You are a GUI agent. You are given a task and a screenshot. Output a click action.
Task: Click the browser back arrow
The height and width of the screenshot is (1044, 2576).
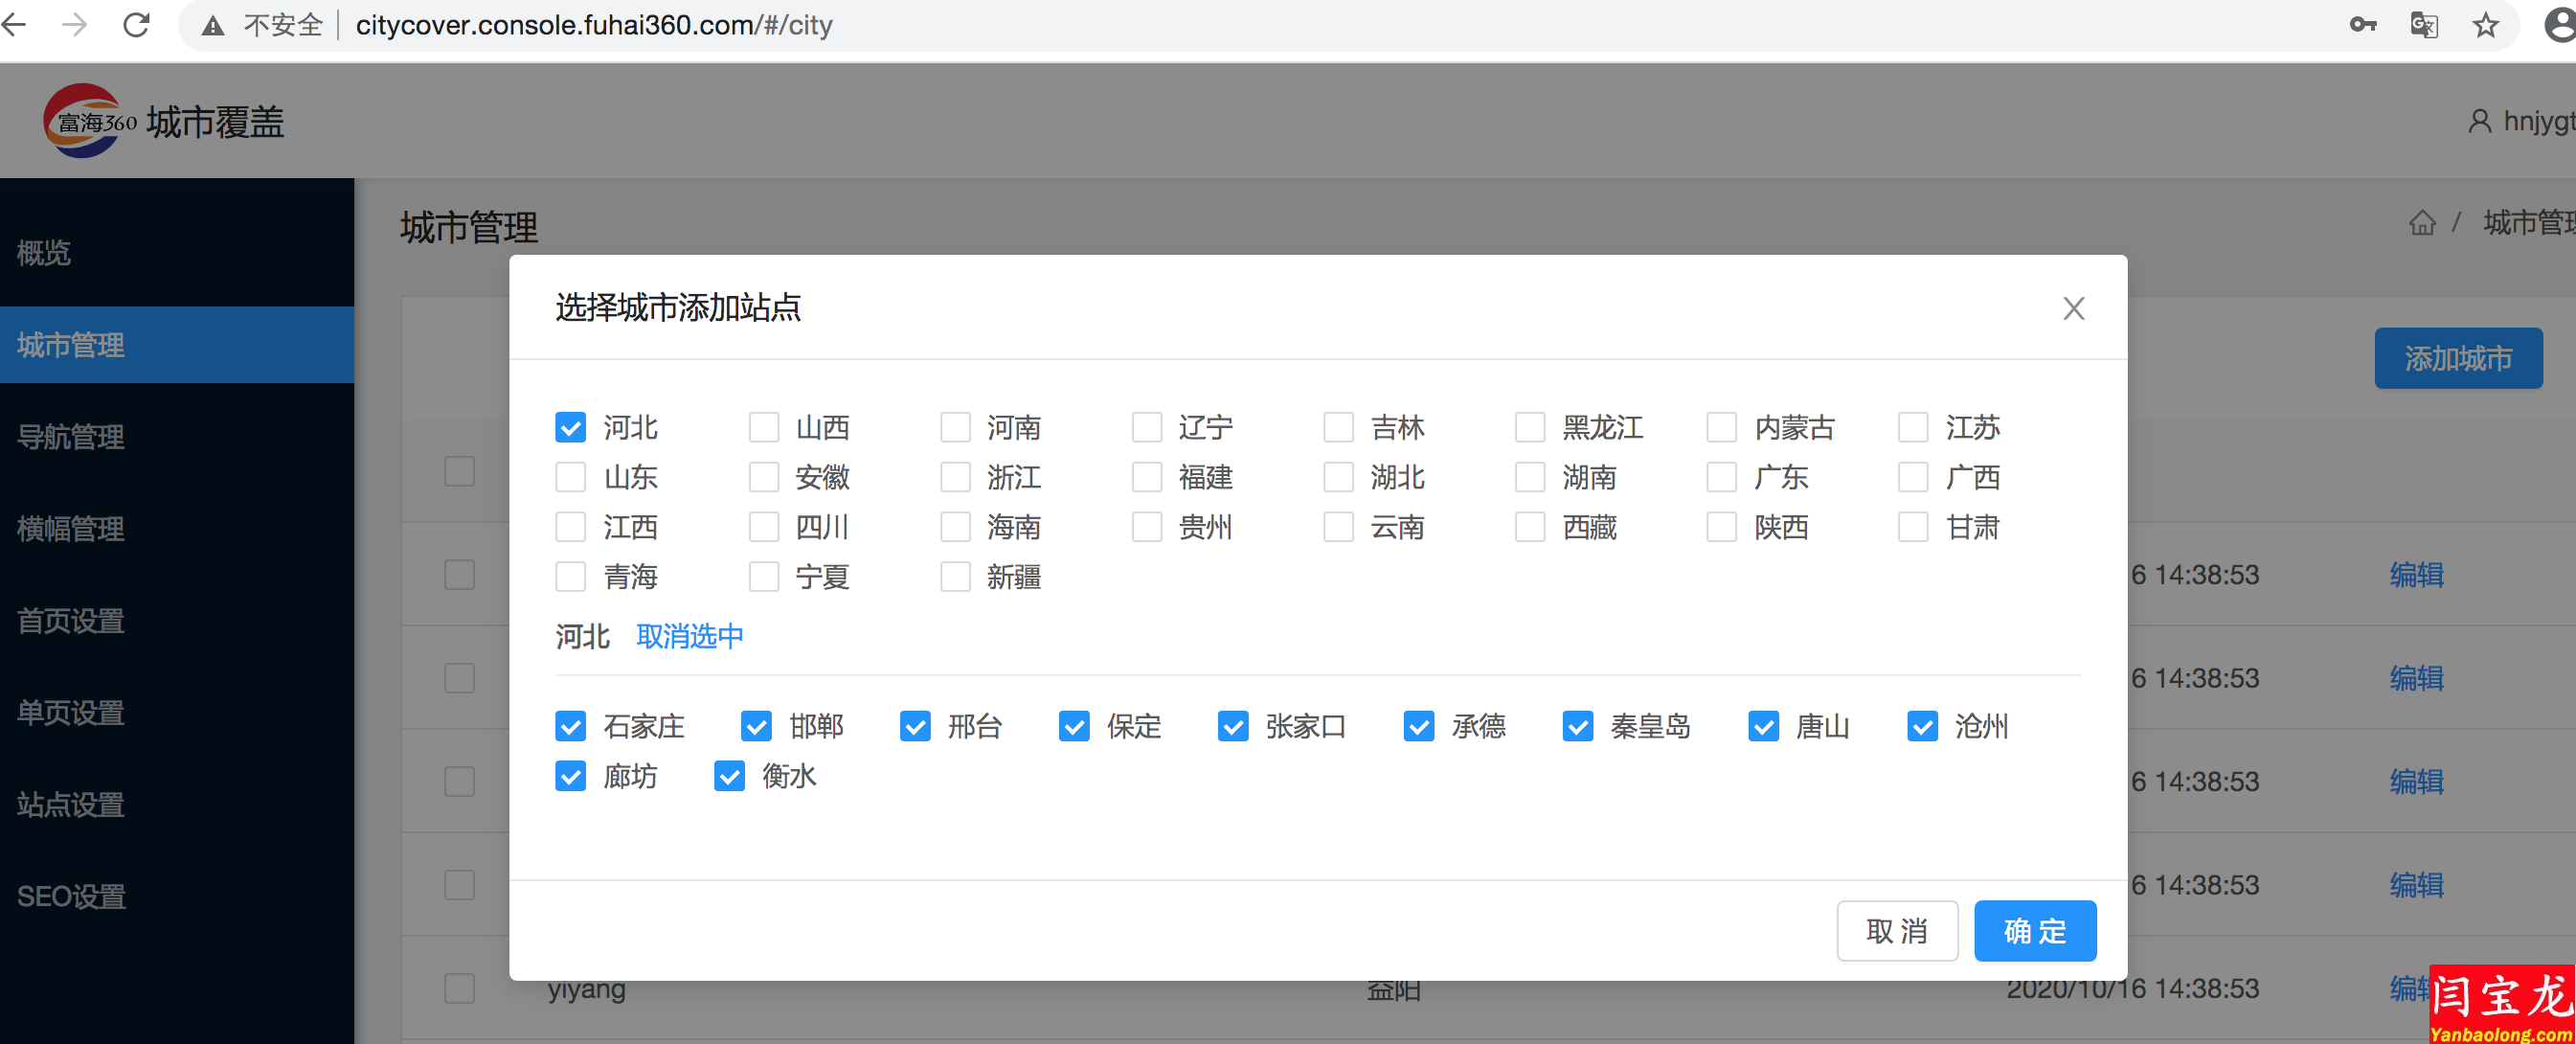[14, 24]
